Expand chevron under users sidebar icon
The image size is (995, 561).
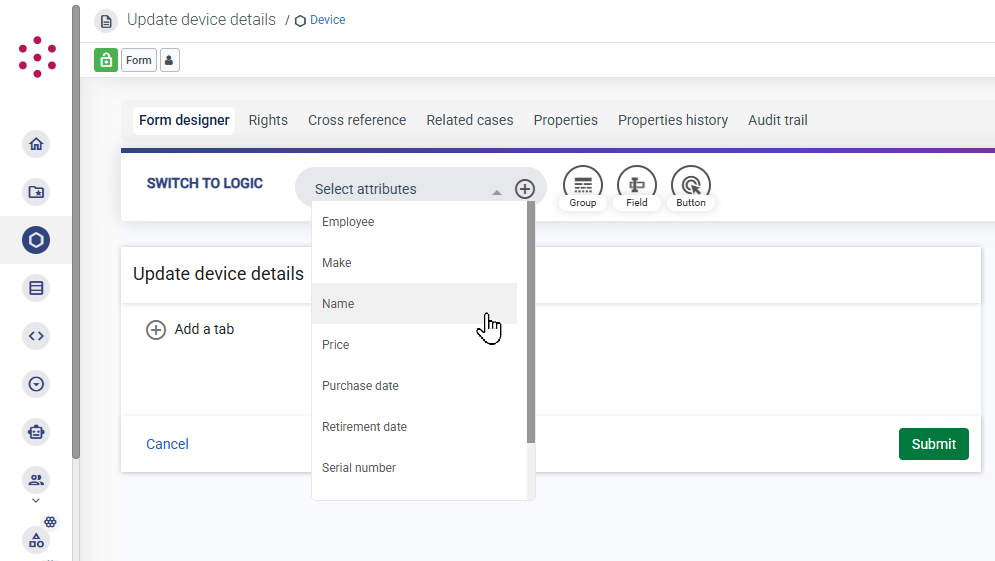(x=36, y=501)
